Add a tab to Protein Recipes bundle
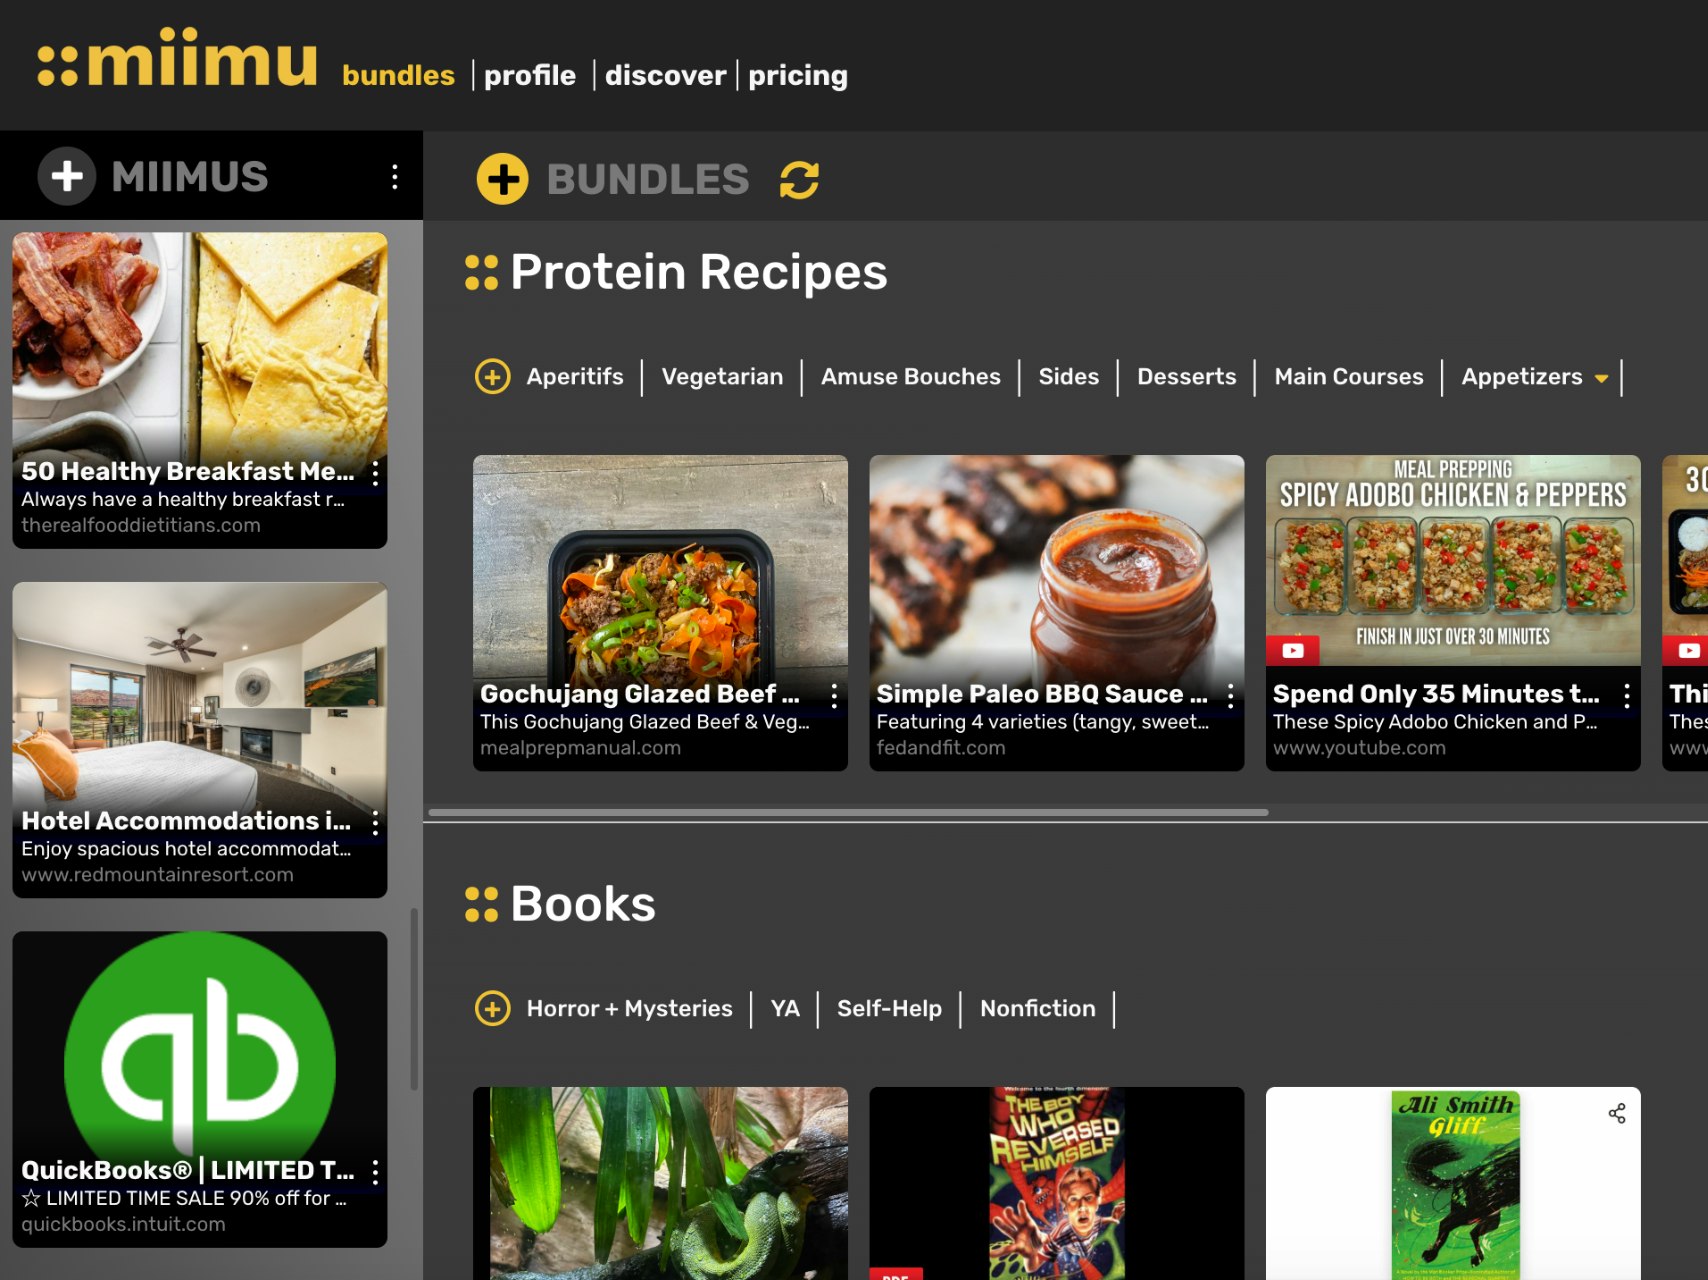Screen dimensions: 1708x1280 [x=492, y=377]
